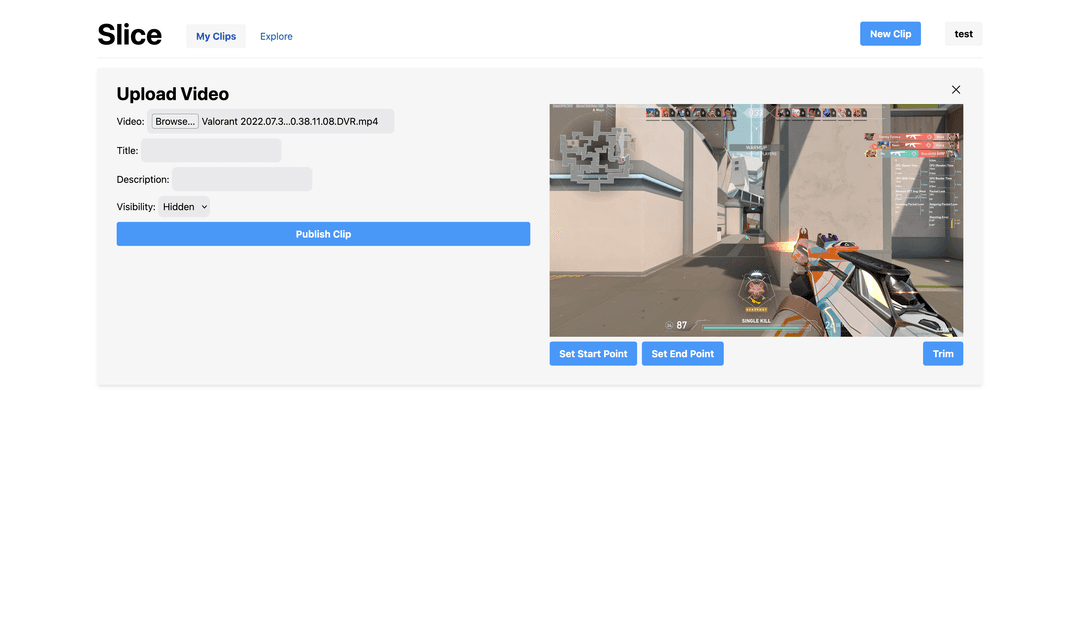This screenshot has height=623, width=1080.
Task: Click Set End Point
Action: click(x=683, y=354)
